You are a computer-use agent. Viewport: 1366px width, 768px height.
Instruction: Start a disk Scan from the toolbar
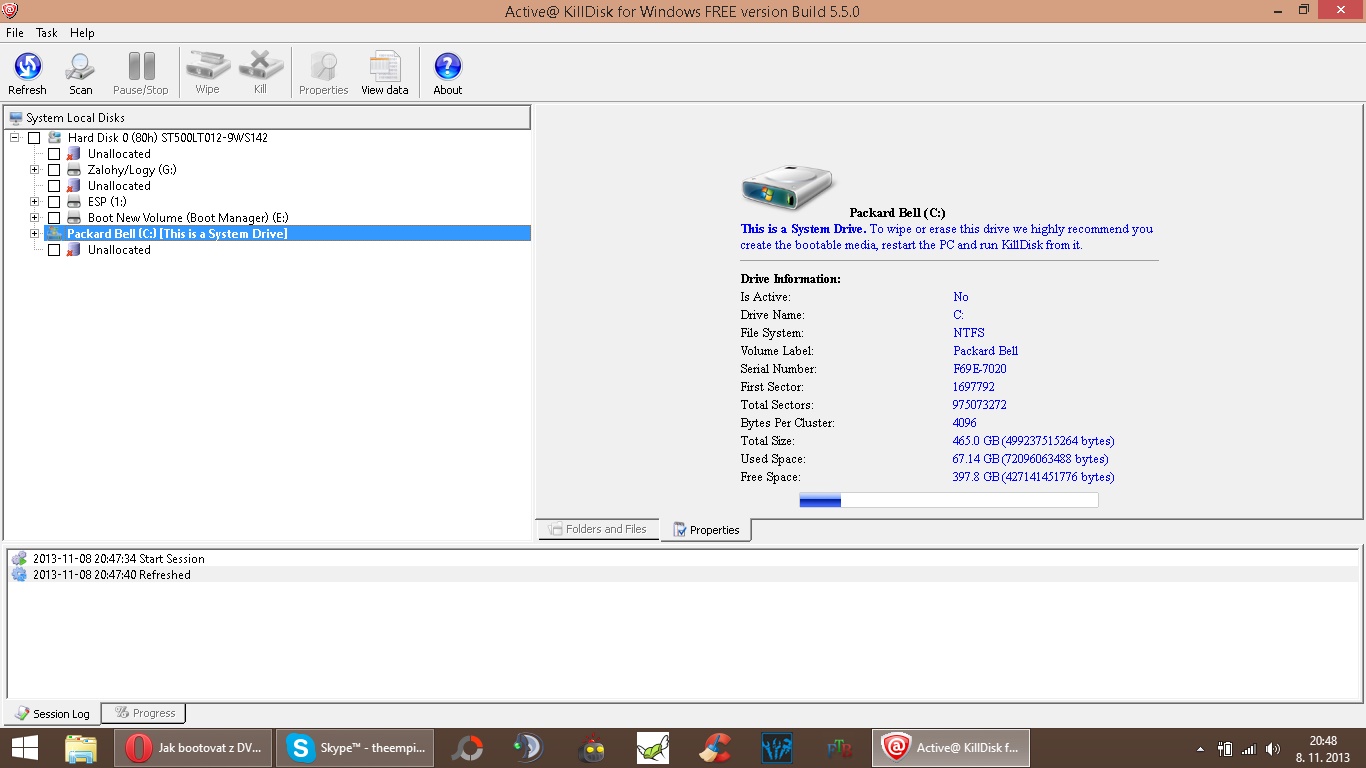pos(80,67)
